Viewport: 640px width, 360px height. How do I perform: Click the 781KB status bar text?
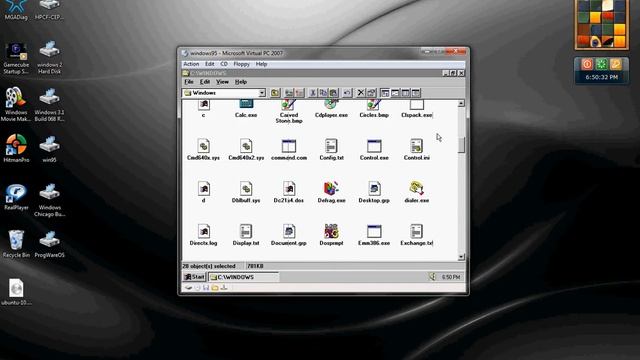coord(256,266)
